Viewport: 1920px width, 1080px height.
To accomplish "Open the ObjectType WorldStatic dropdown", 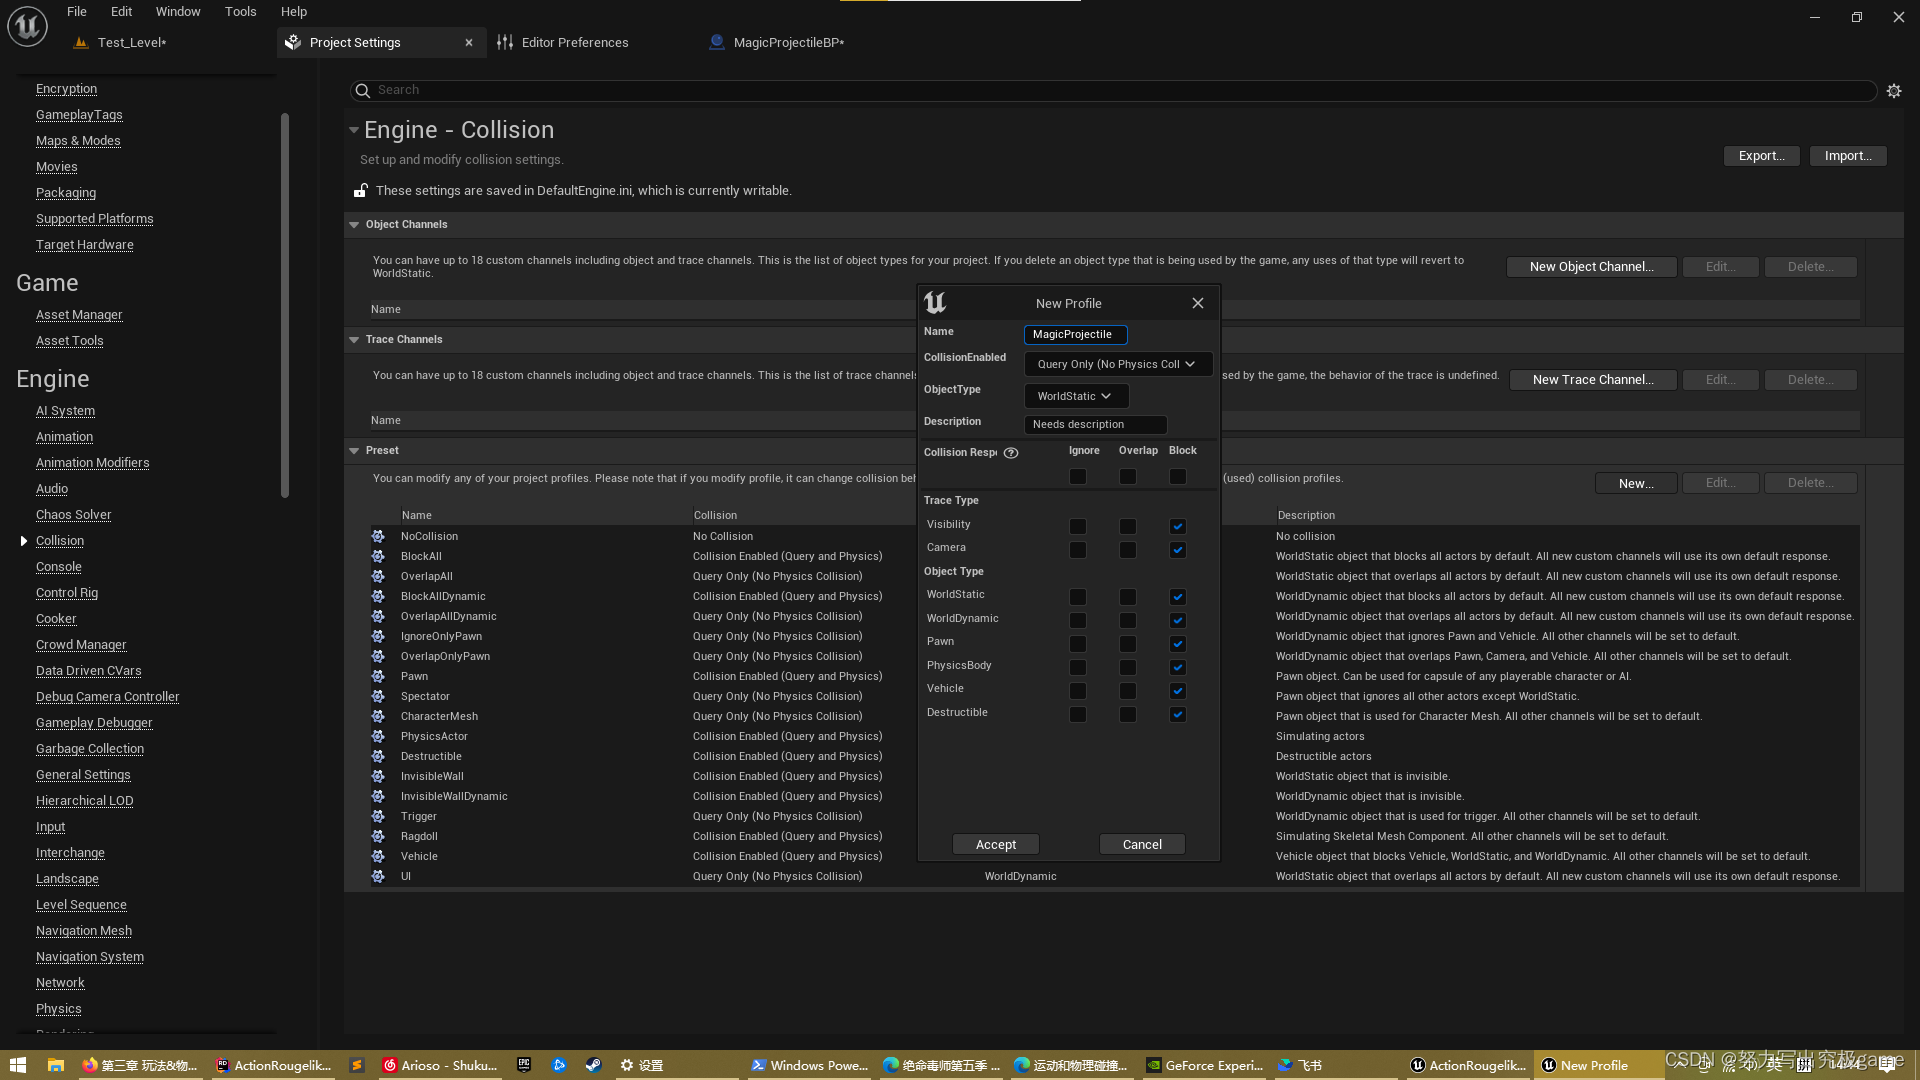I will click(1076, 396).
